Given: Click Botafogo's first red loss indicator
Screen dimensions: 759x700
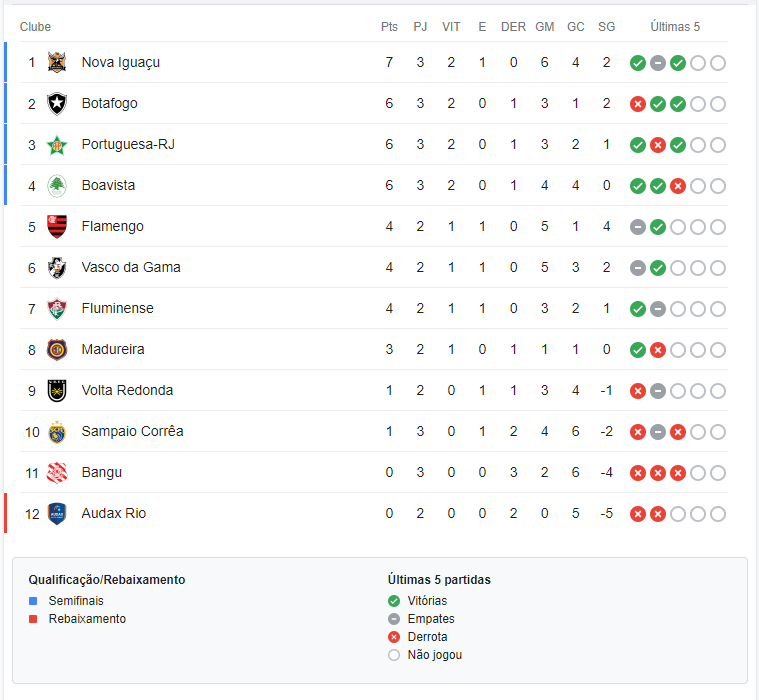Looking at the screenshot, I should coord(638,104).
